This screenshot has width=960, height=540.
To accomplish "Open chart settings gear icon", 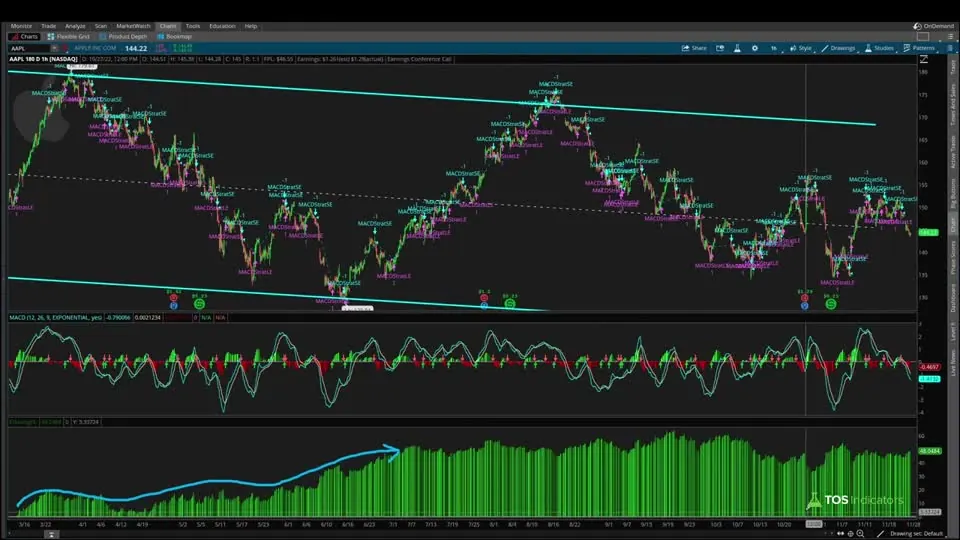I will 755,48.
